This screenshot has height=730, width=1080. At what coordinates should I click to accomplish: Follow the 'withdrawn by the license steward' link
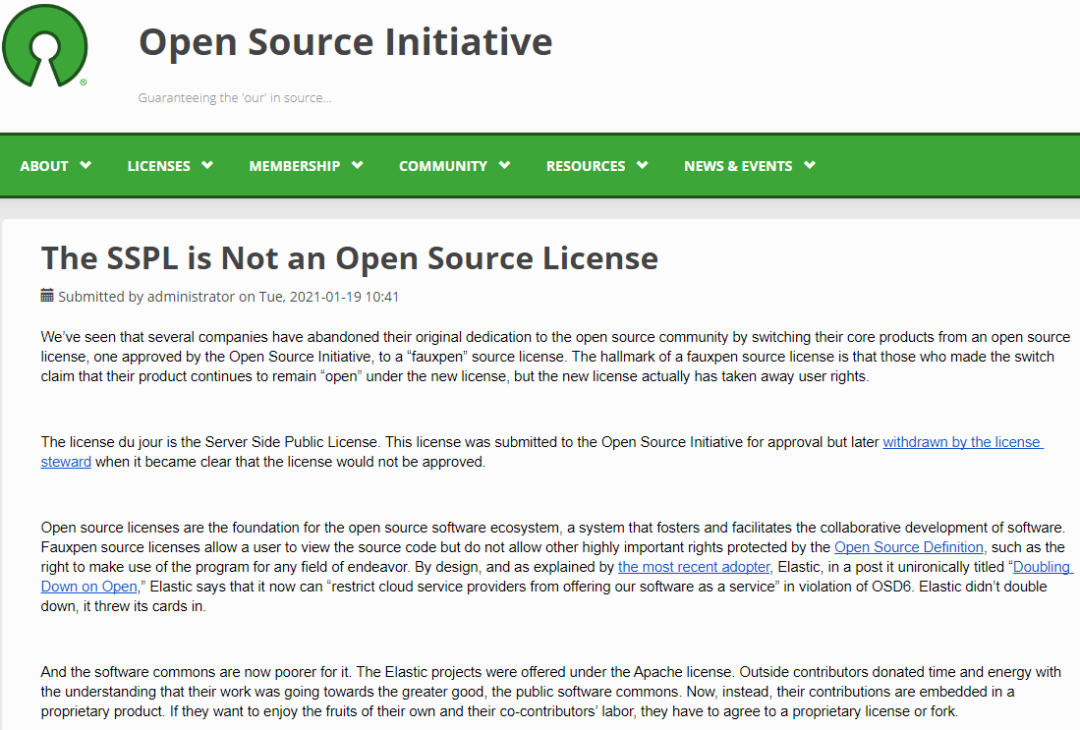click(x=963, y=442)
